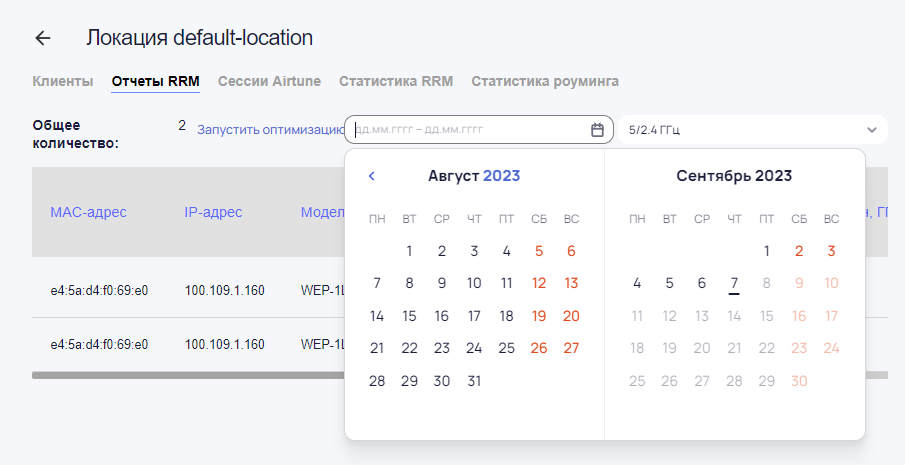This screenshot has height=465, width=905.
Task: Select August 15 in the calendar
Action: (409, 316)
